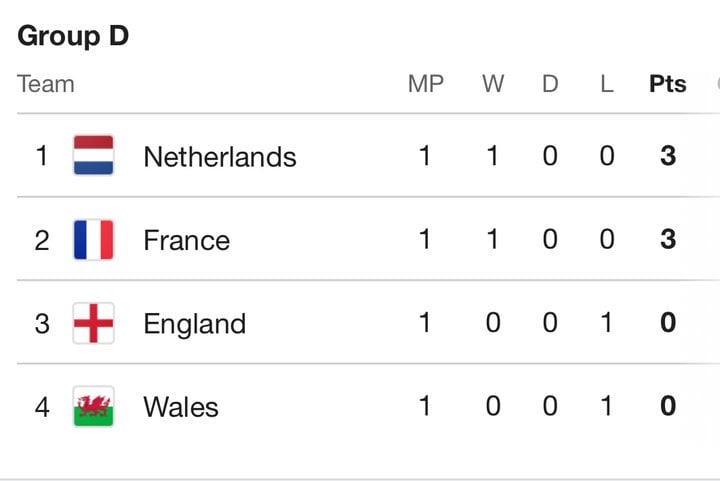Click the Pts column header

click(668, 84)
